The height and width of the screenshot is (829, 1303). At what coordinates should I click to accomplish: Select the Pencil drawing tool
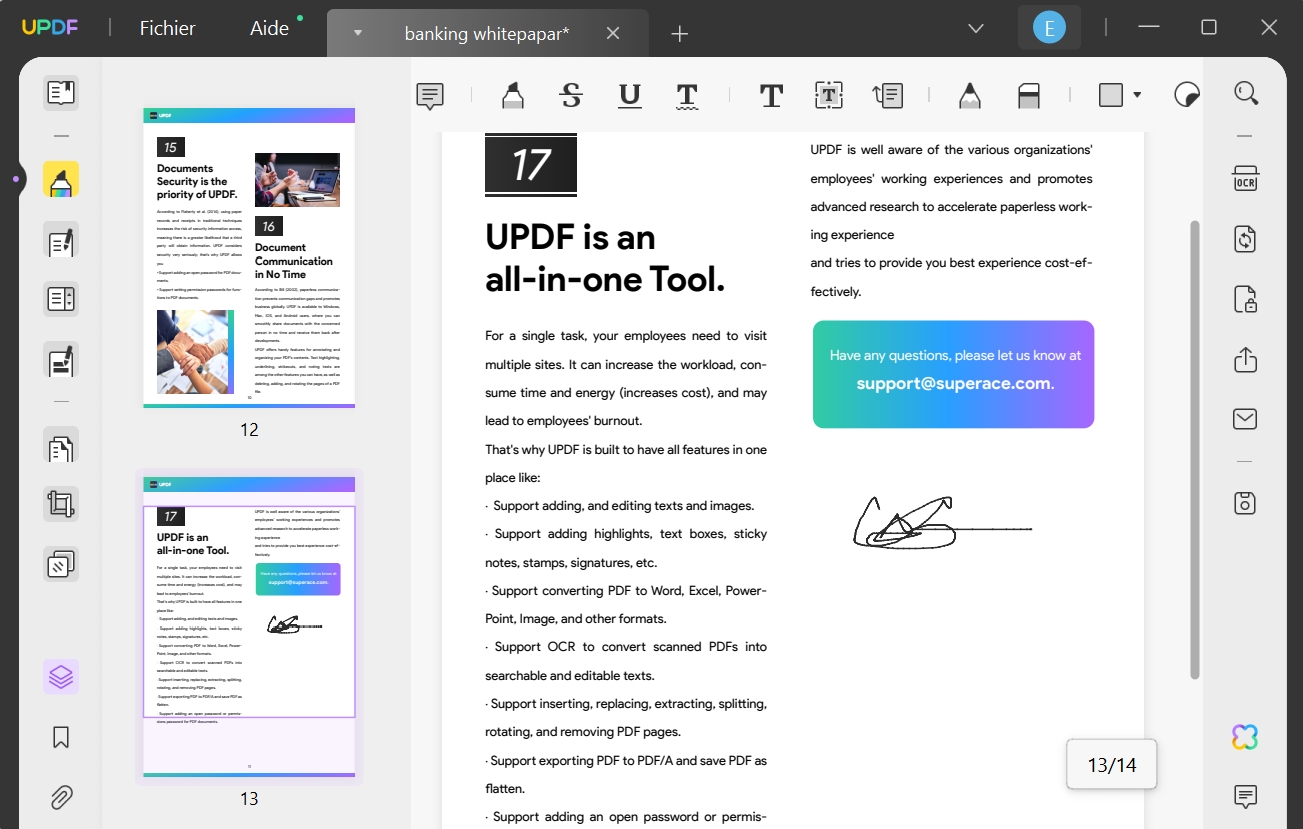[968, 95]
